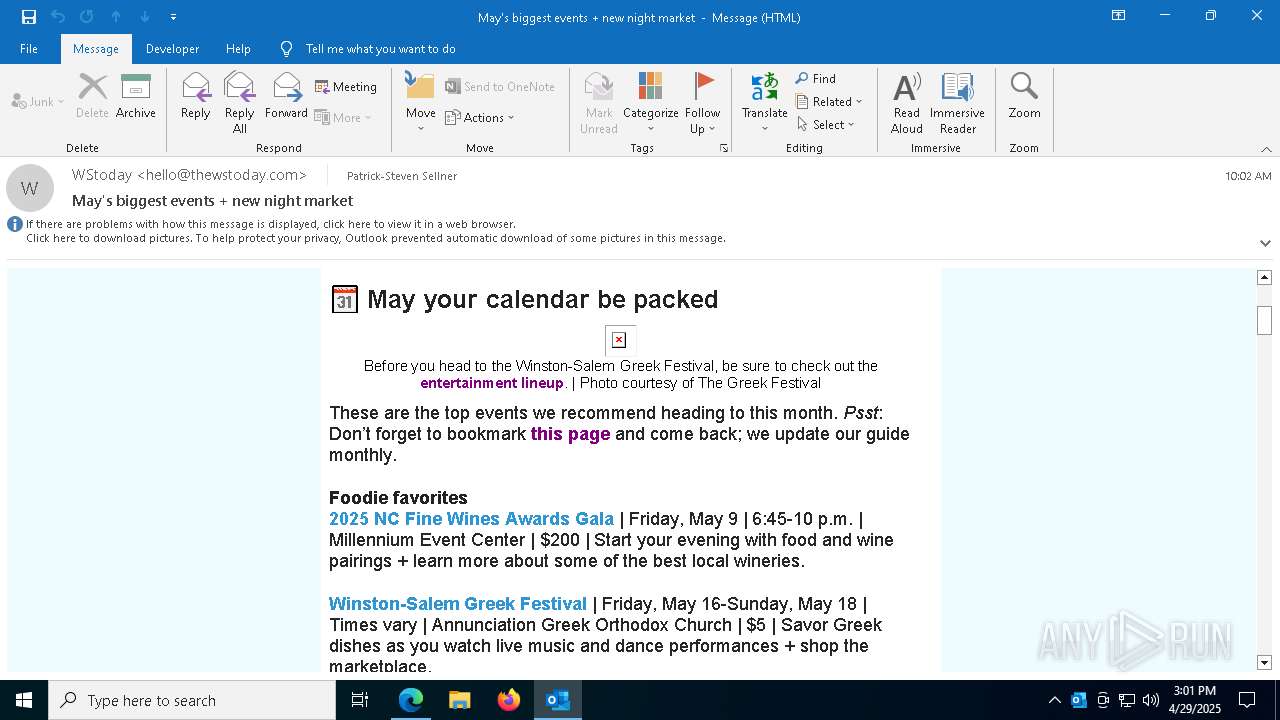Switch to the Message tab
The image size is (1280, 720).
96,48
